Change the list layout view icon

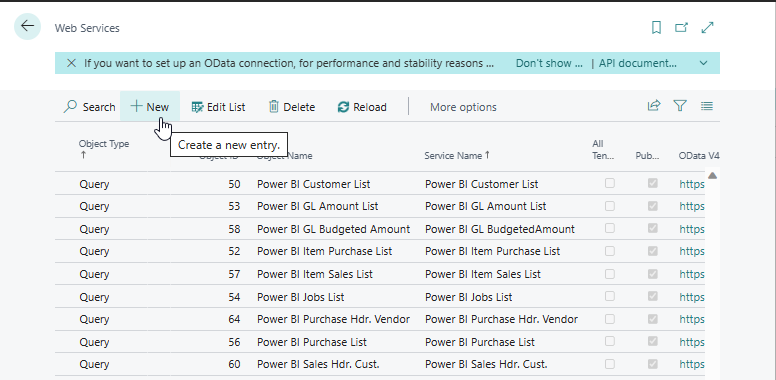tap(707, 105)
